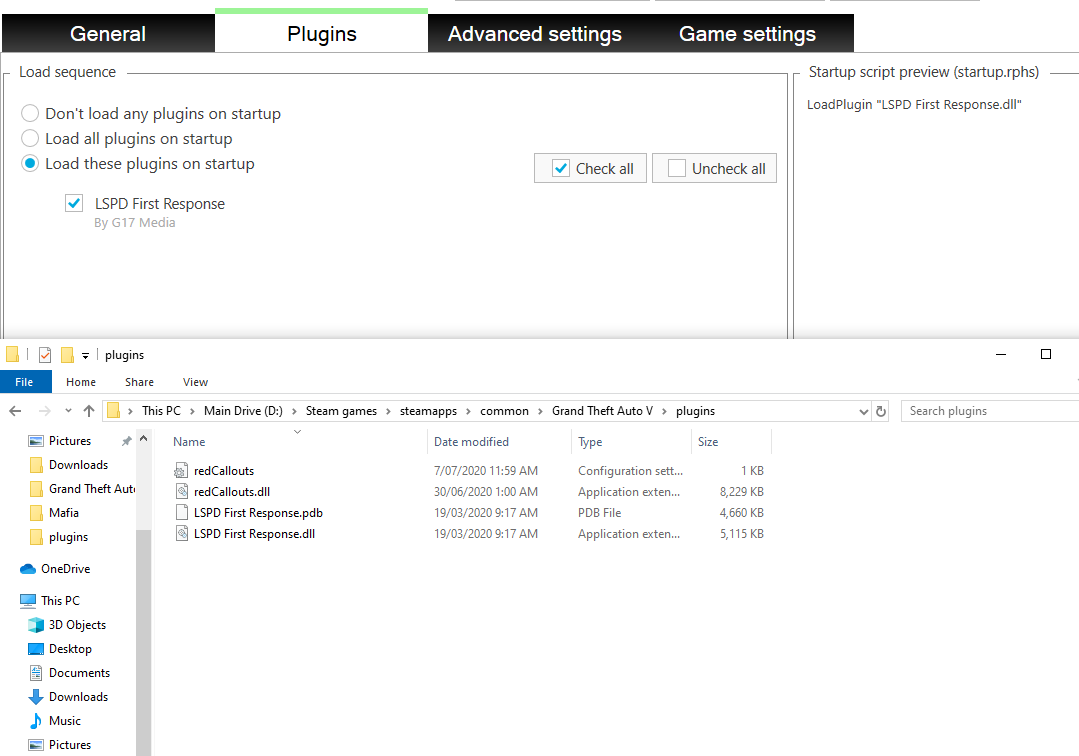Screen dimensions: 1079x756
Task: Refresh the plugins folder
Action: [881, 411]
